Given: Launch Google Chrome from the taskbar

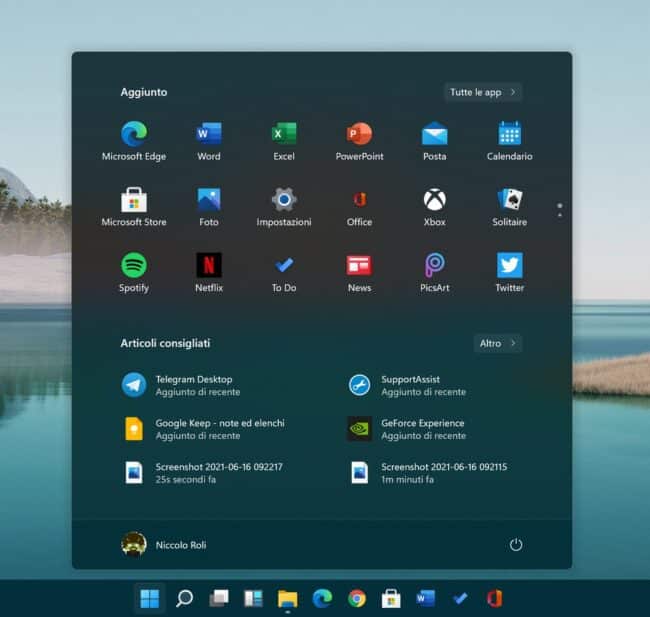Looking at the screenshot, I should click(x=357, y=598).
